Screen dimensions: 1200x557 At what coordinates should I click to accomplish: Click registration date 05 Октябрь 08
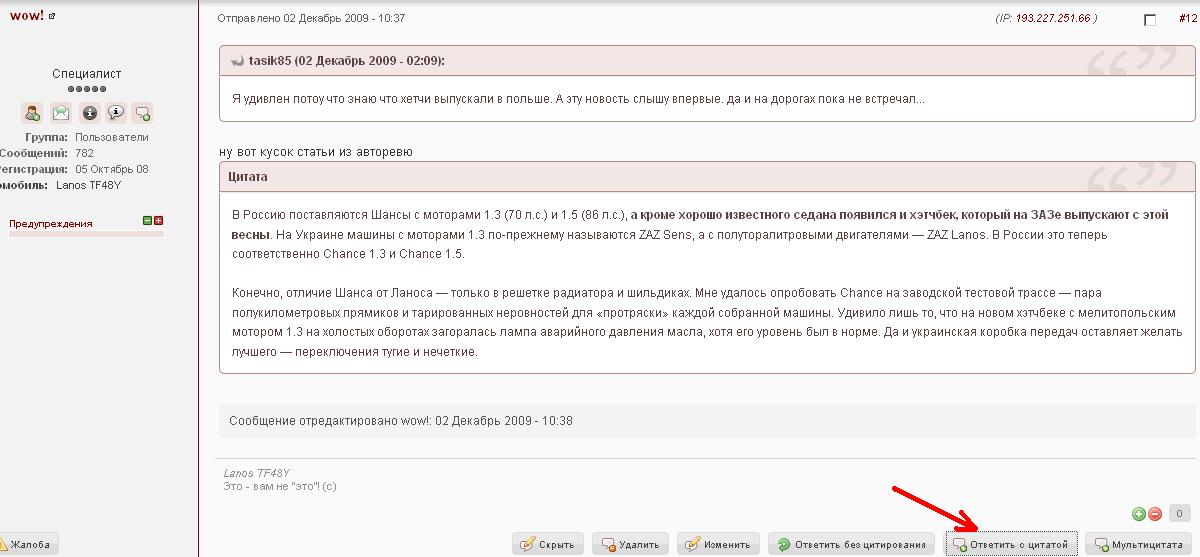(x=112, y=169)
